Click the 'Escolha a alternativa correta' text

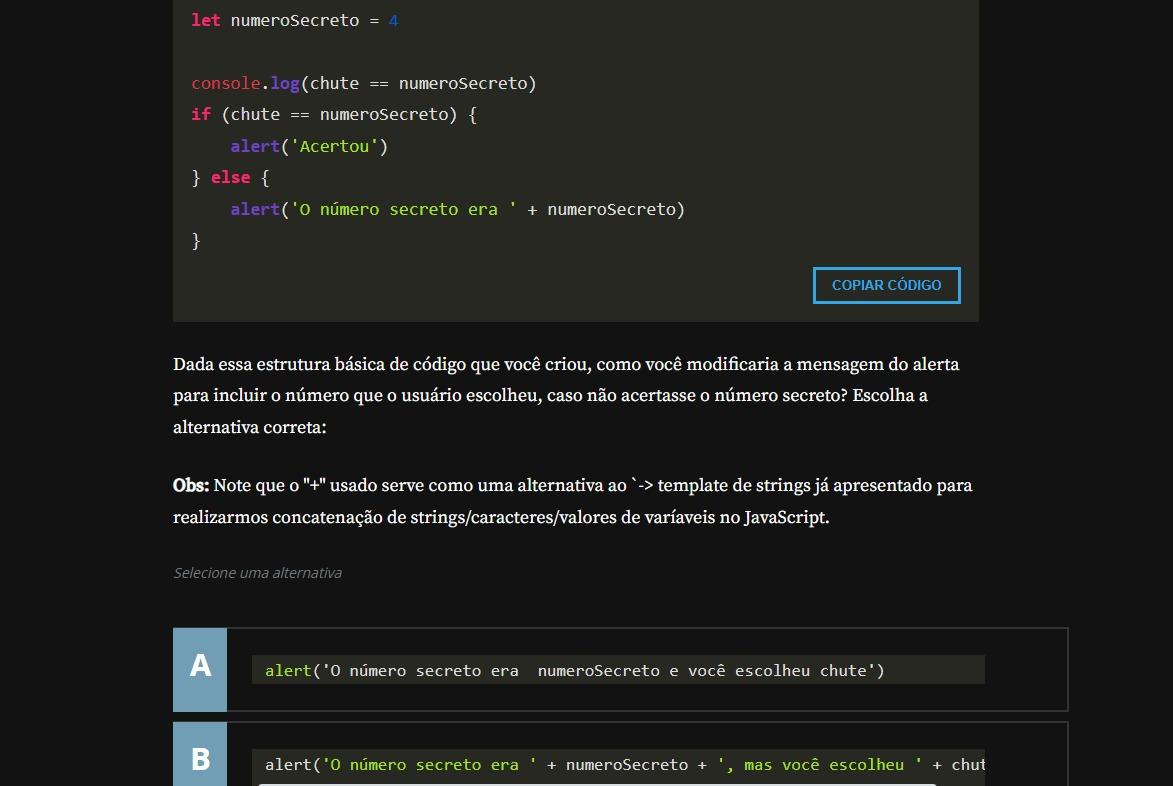click(250, 427)
